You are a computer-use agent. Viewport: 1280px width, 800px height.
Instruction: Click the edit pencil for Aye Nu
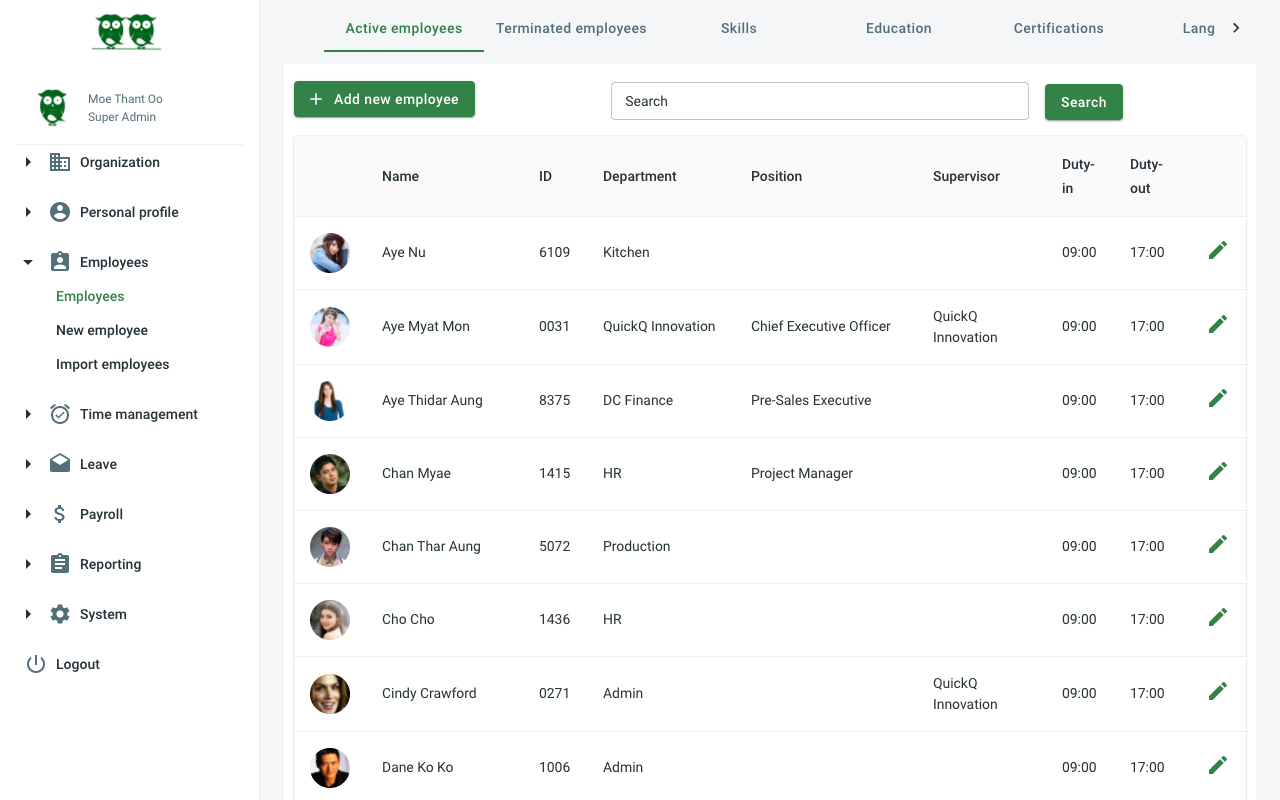pyautogui.click(x=1217, y=251)
